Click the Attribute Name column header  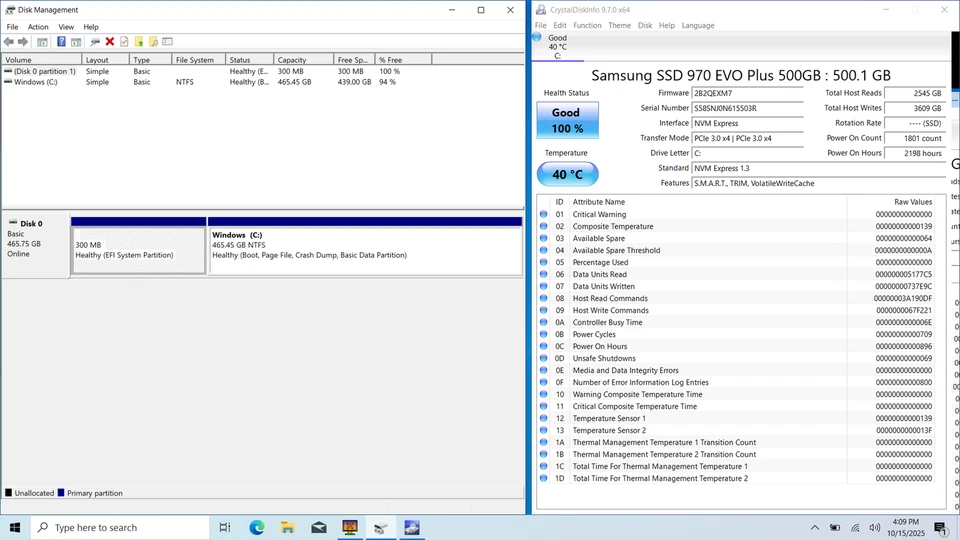pos(708,201)
